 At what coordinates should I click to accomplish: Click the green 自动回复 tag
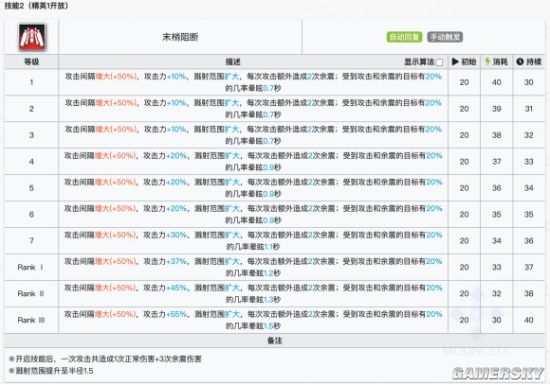tap(404, 37)
